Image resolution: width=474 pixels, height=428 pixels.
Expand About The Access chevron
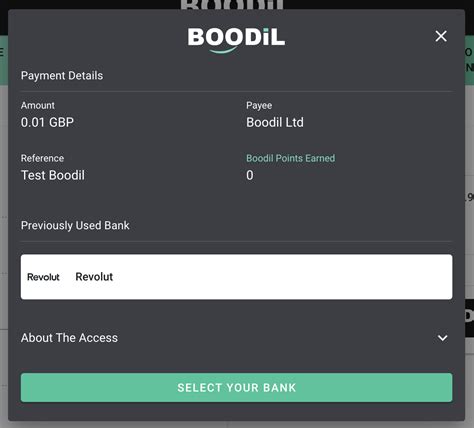tap(442, 338)
